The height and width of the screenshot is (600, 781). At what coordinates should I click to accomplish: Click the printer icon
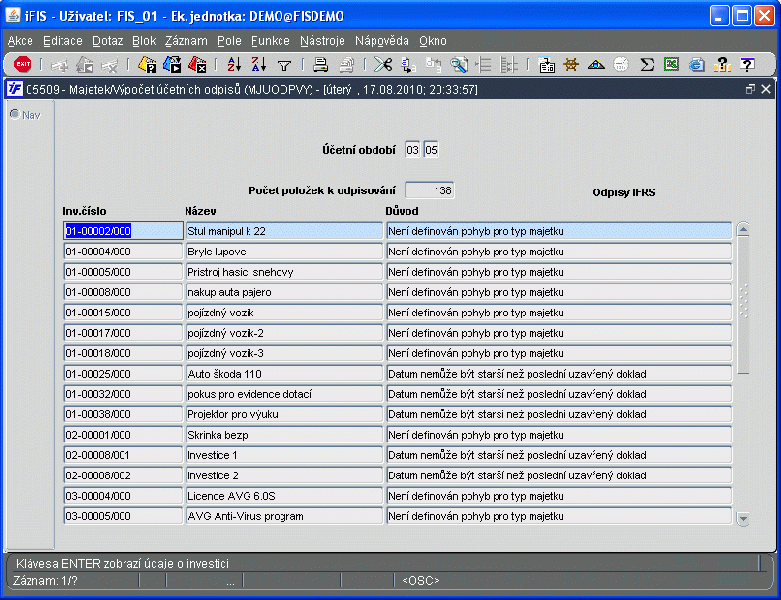pyautogui.click(x=320, y=65)
